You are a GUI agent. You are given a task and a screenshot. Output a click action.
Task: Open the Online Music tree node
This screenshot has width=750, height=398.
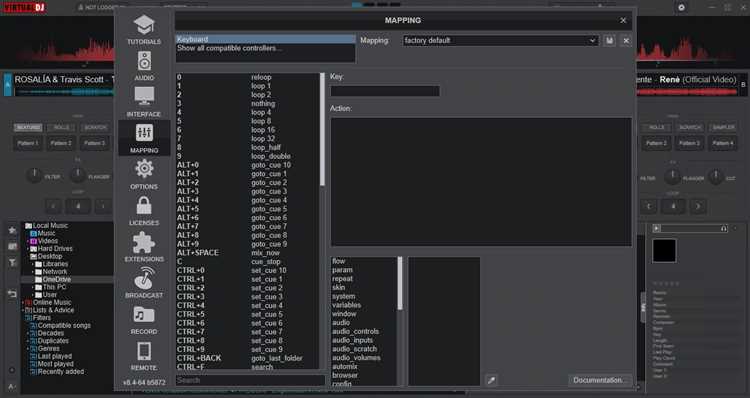point(52,302)
